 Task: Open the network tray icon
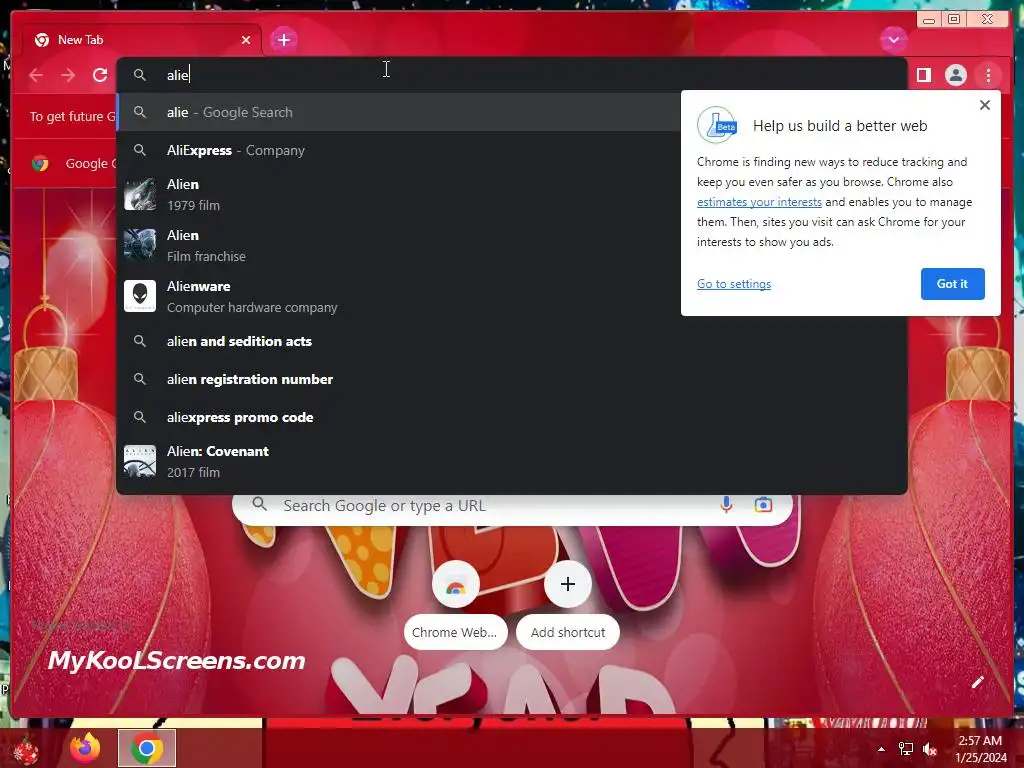click(x=906, y=750)
